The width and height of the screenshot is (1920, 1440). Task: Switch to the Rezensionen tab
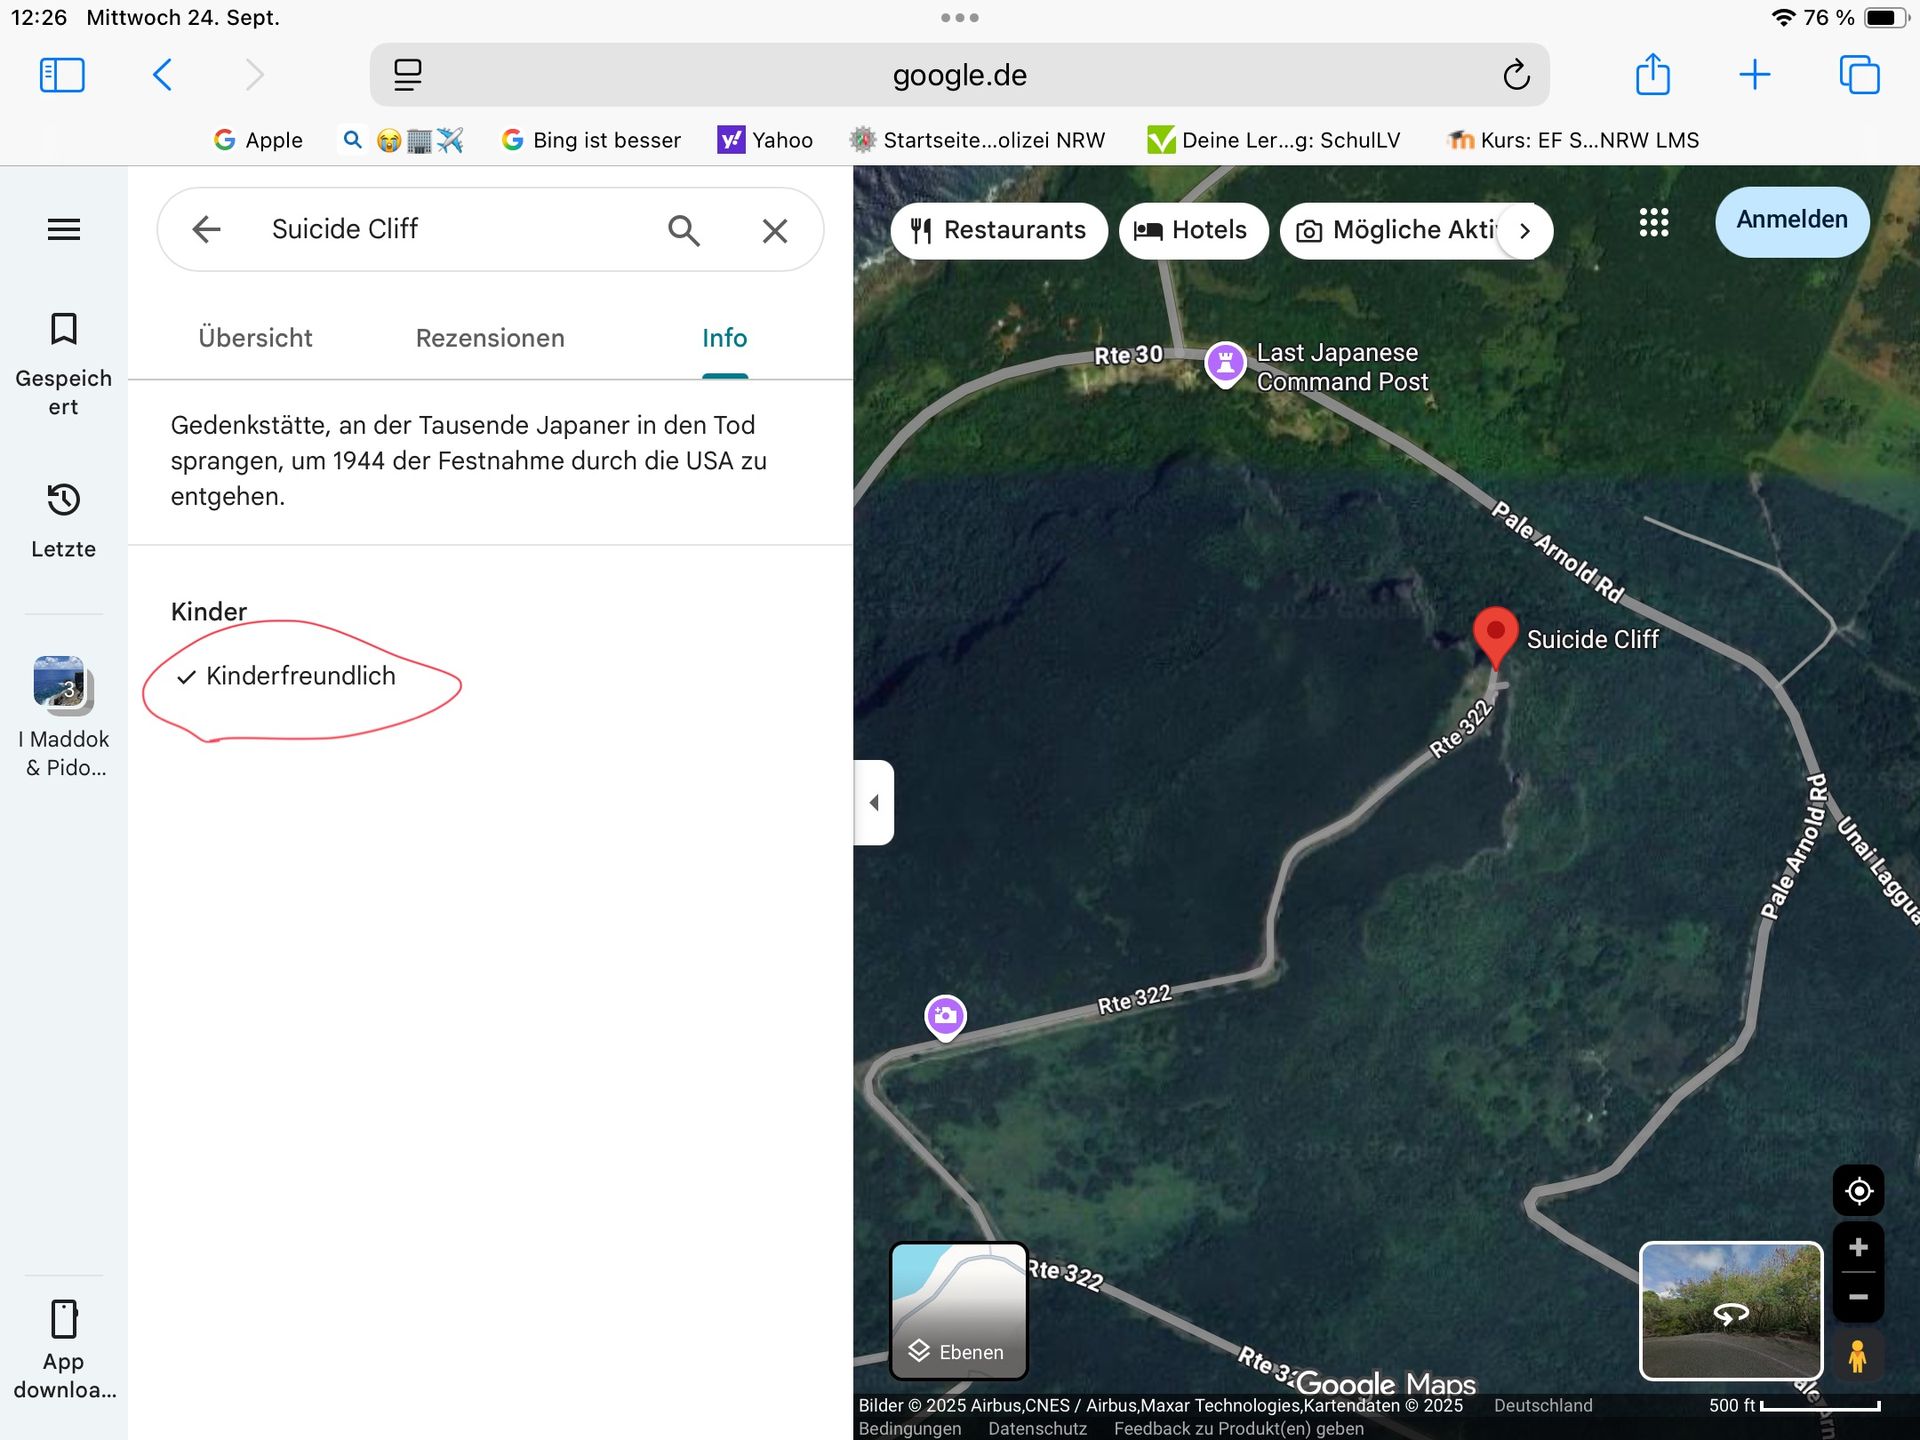click(490, 338)
